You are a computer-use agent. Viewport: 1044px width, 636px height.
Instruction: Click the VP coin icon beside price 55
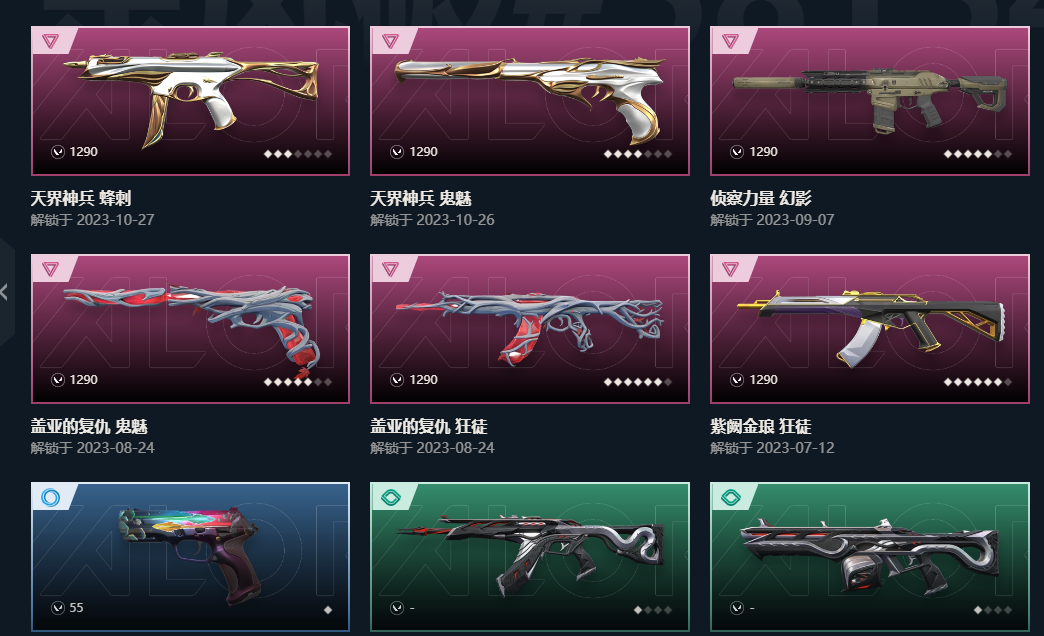(x=58, y=607)
